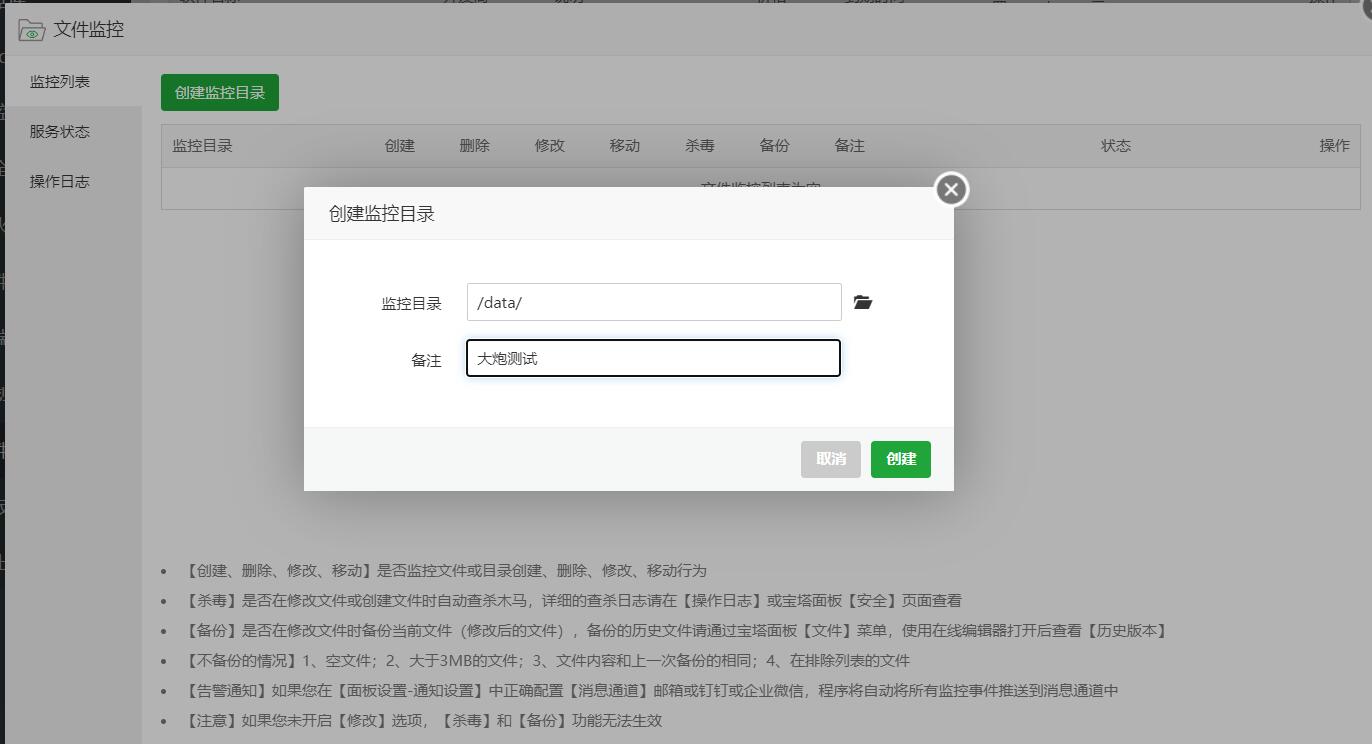Click the 取消 button in dialog
1372x744 pixels.
(x=831, y=459)
